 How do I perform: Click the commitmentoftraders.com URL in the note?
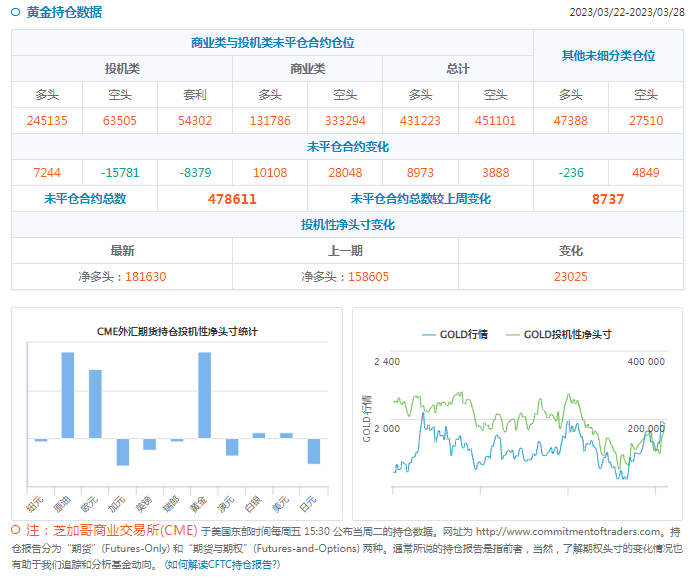568,532
